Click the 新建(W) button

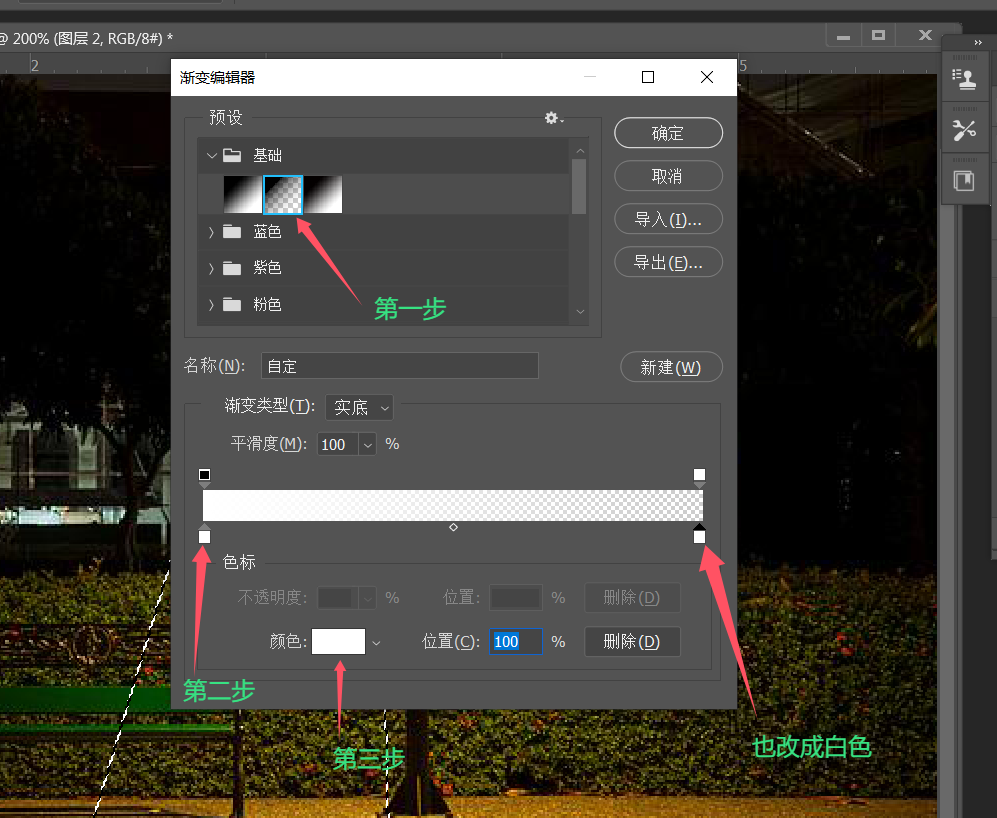pyautogui.click(x=671, y=367)
